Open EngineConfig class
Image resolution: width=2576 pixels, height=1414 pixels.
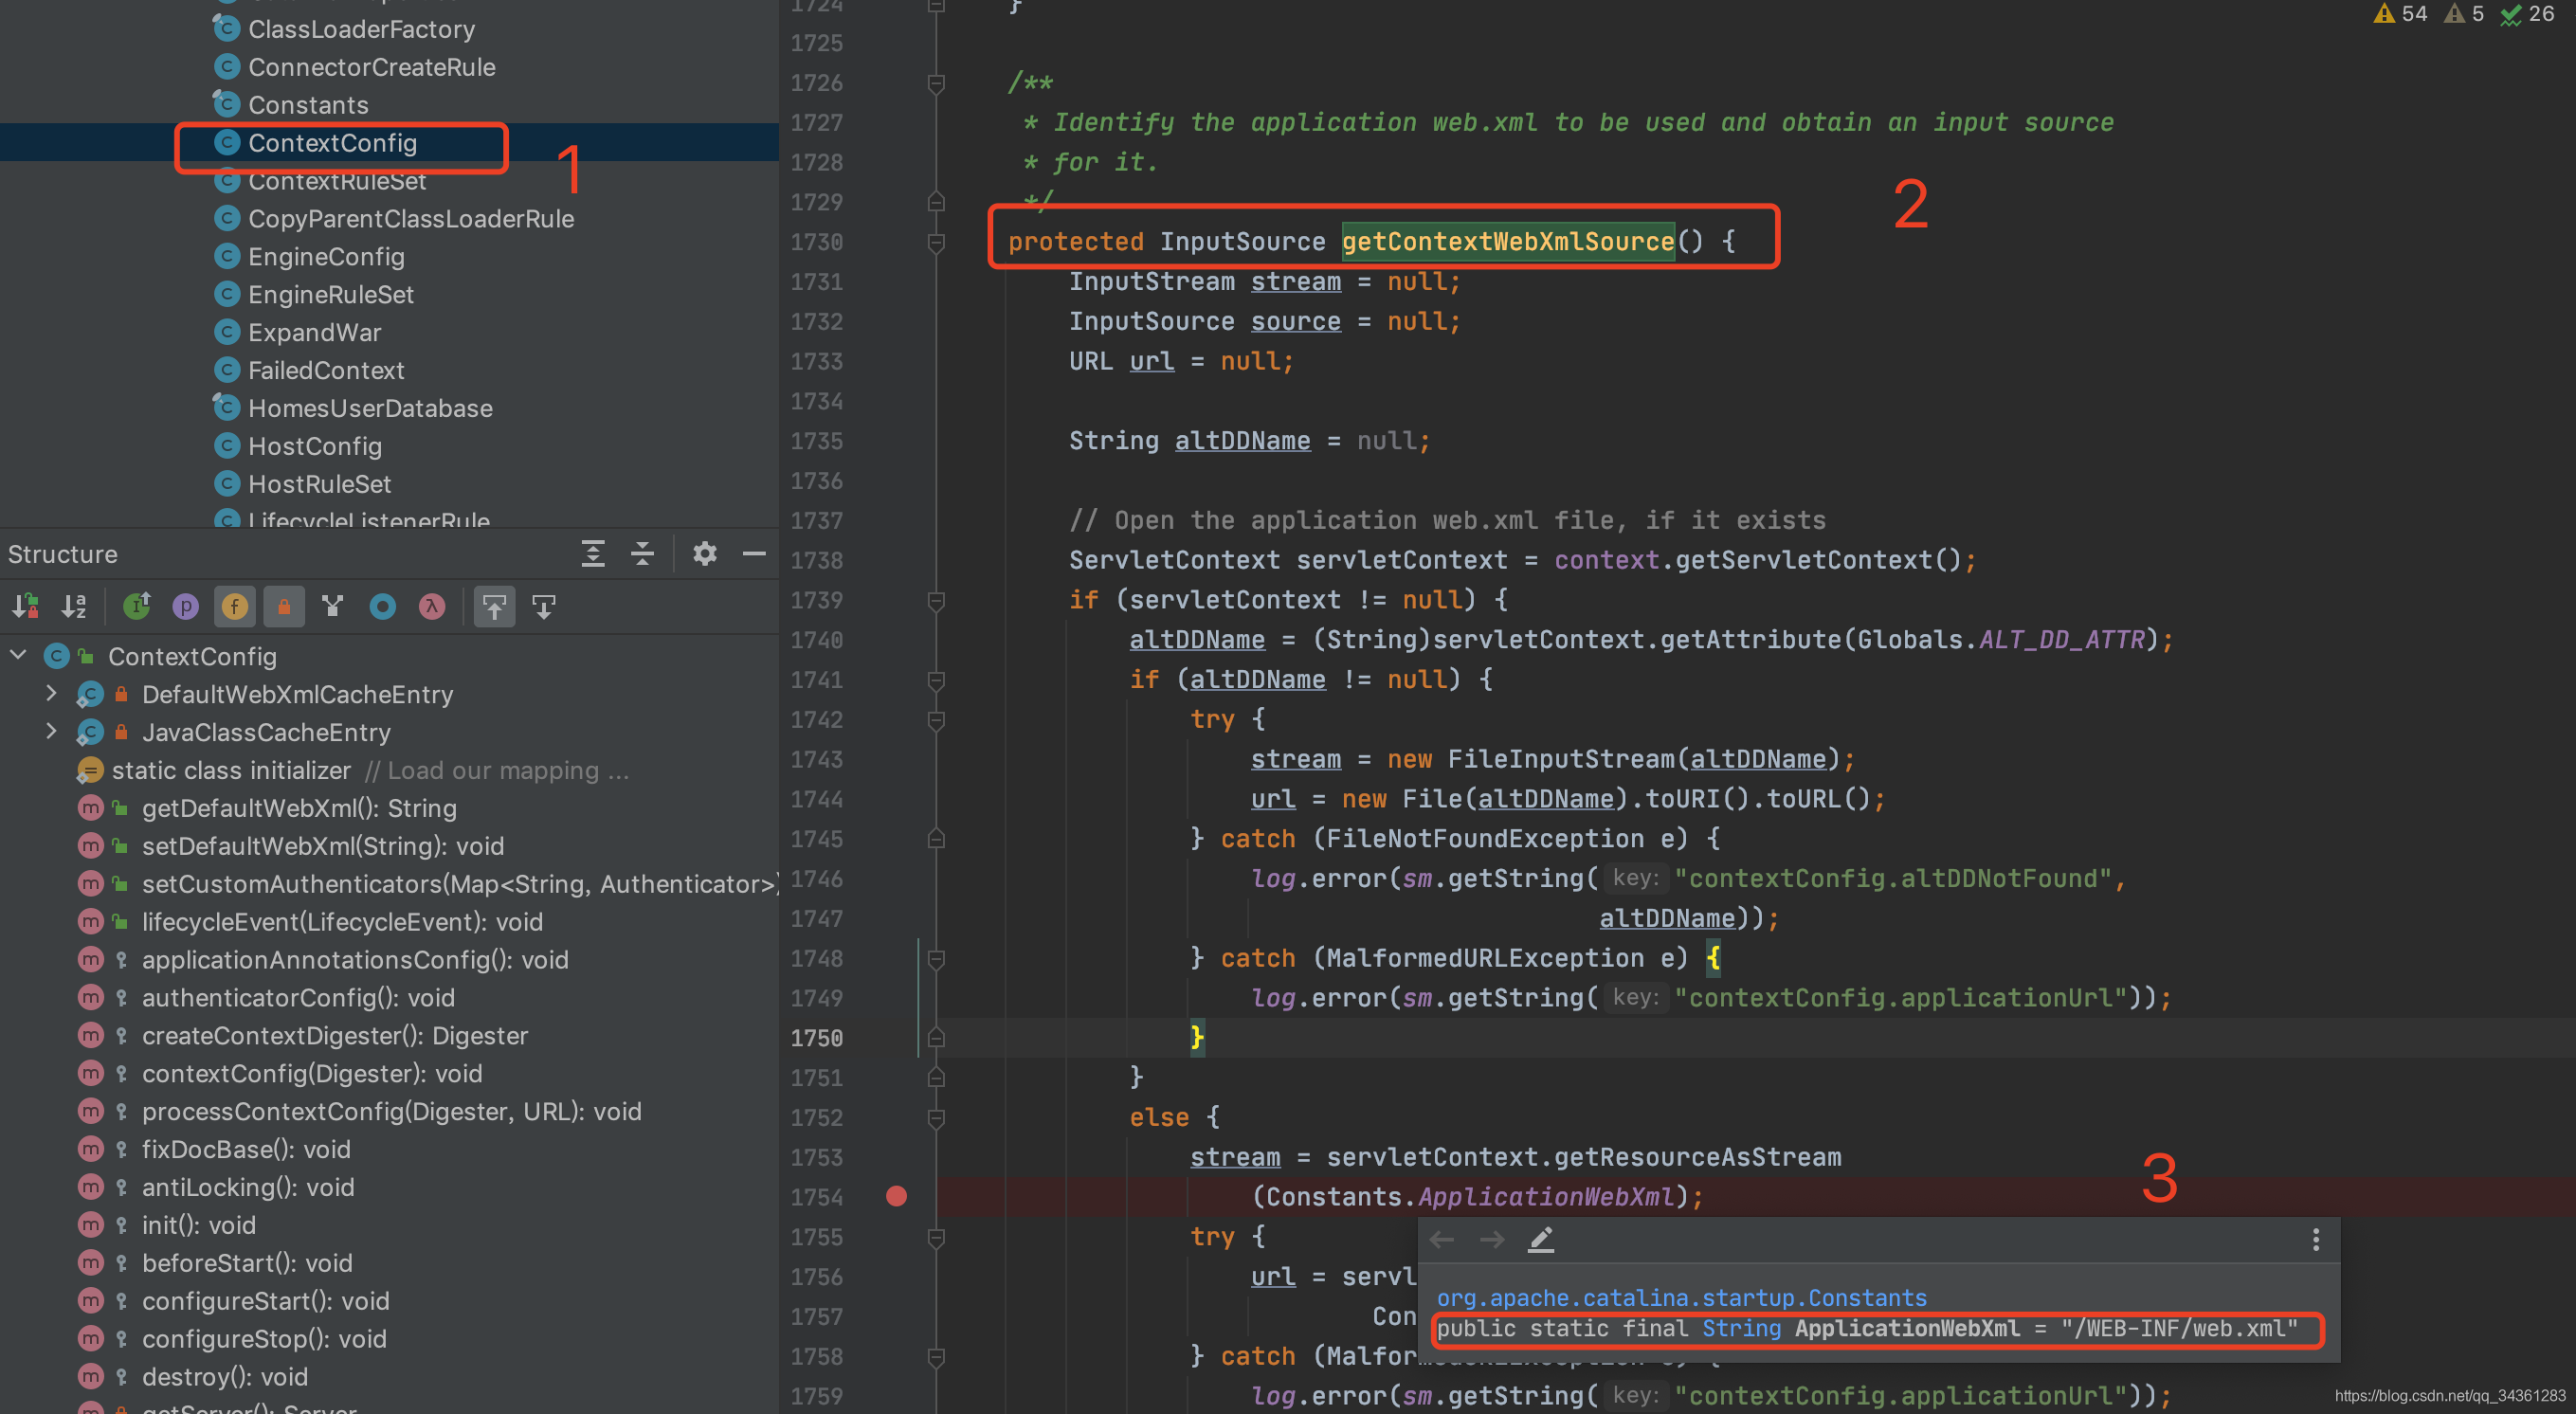326,257
